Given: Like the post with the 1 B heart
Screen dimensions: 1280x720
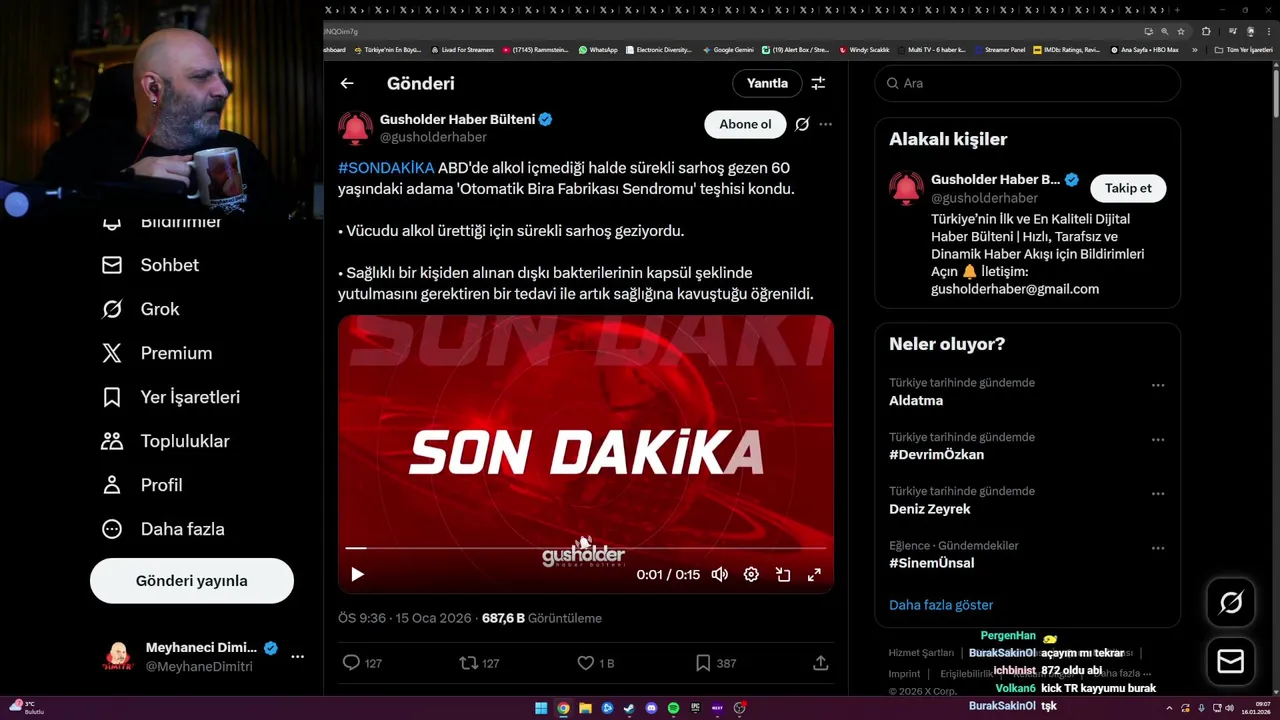Looking at the screenshot, I should click(596, 663).
